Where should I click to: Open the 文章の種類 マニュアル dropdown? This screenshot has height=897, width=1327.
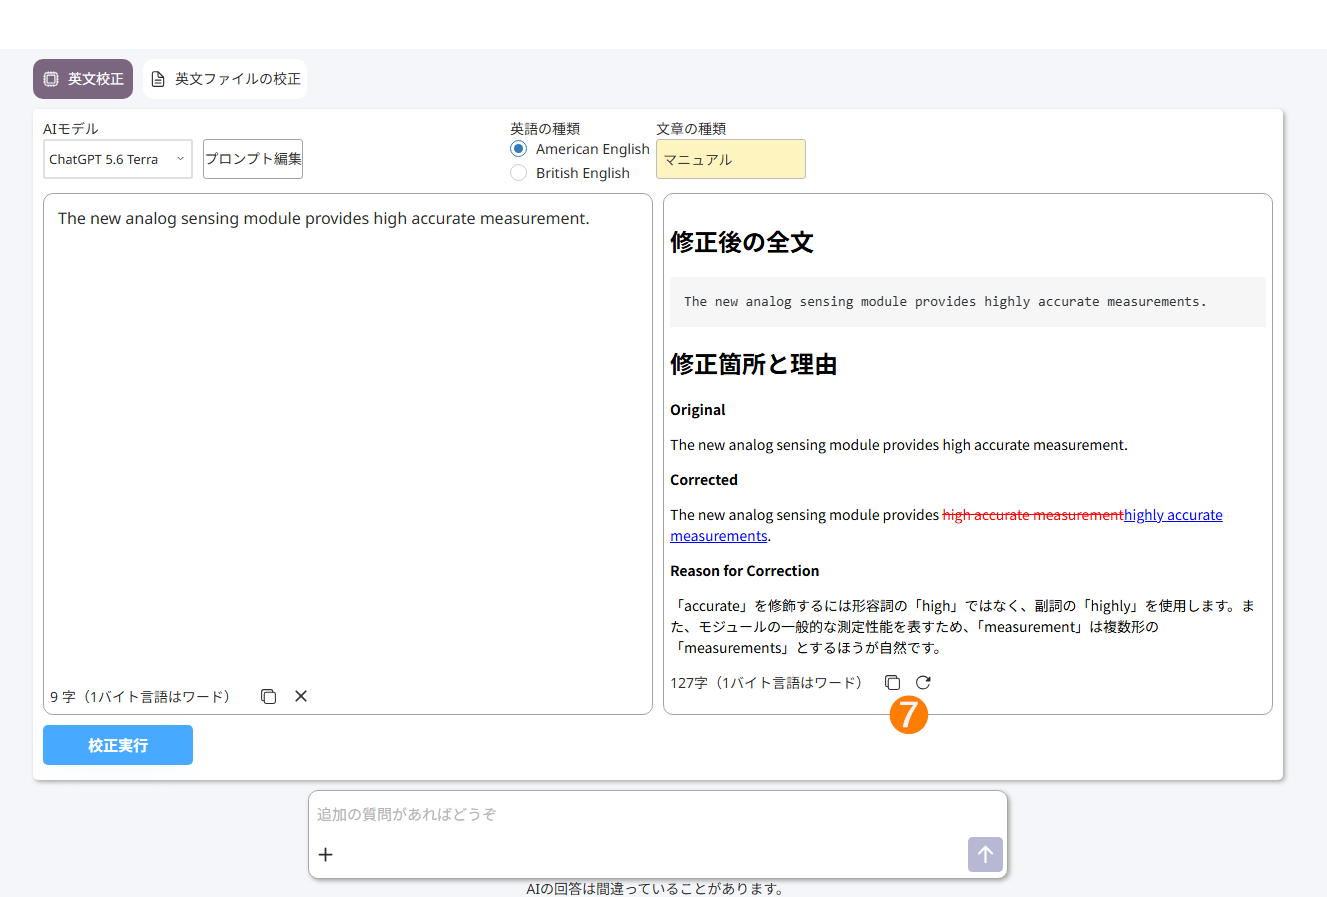(731, 159)
